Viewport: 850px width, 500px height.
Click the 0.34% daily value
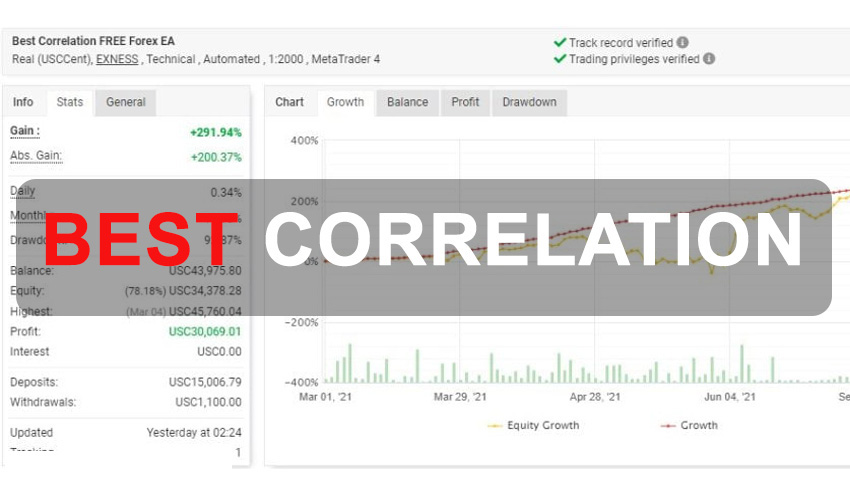(226, 193)
